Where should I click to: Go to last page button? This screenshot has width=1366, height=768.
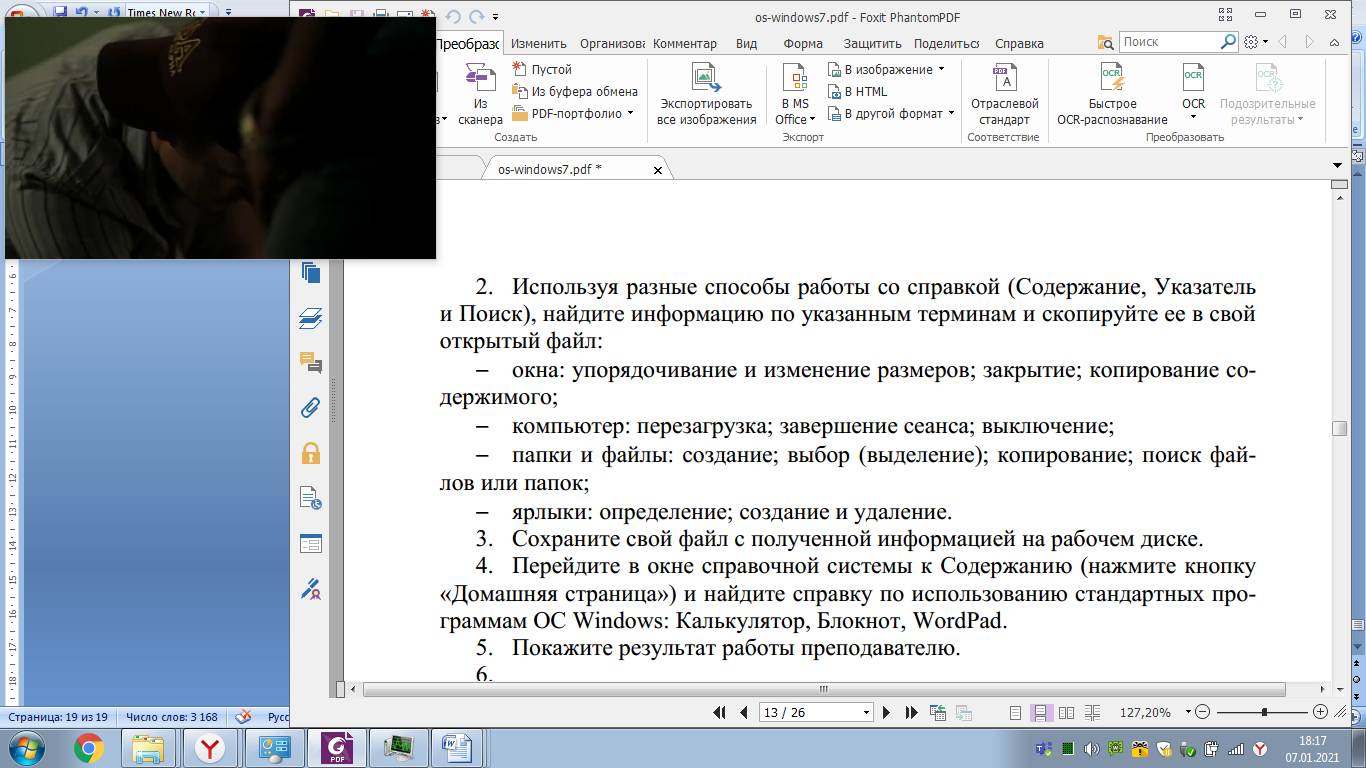coord(911,712)
